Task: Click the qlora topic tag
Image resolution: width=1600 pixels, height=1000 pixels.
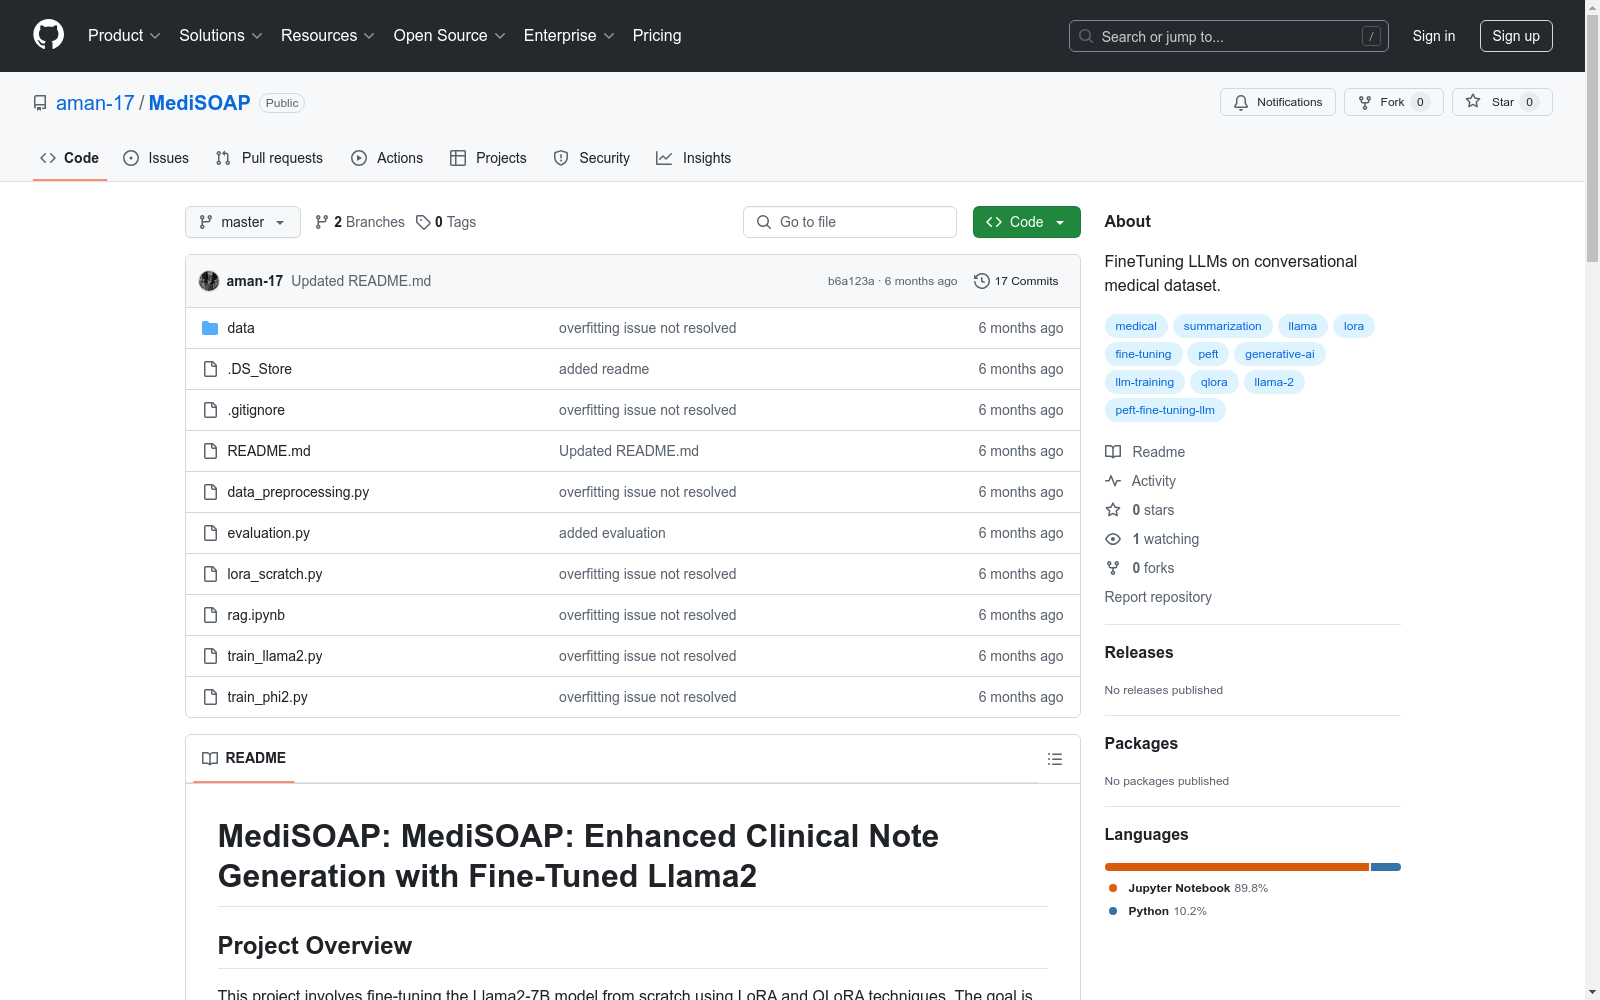Action: click(1214, 382)
